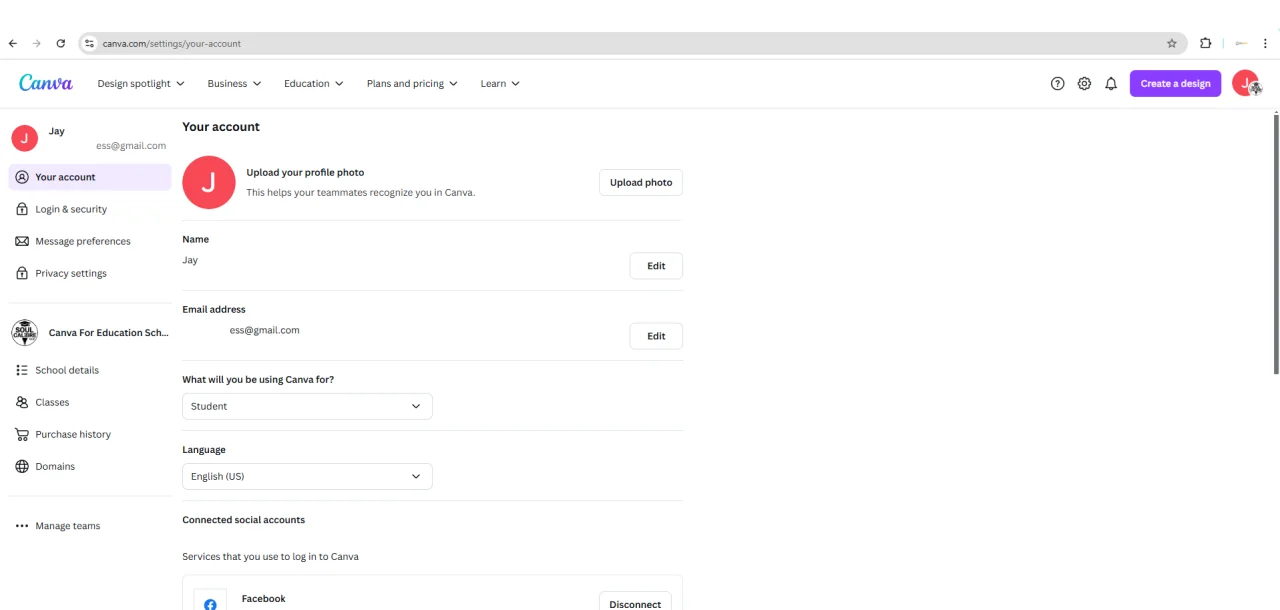The width and height of the screenshot is (1280, 610).
Task: Click the Connected social accounts heading
Action: 243,520
